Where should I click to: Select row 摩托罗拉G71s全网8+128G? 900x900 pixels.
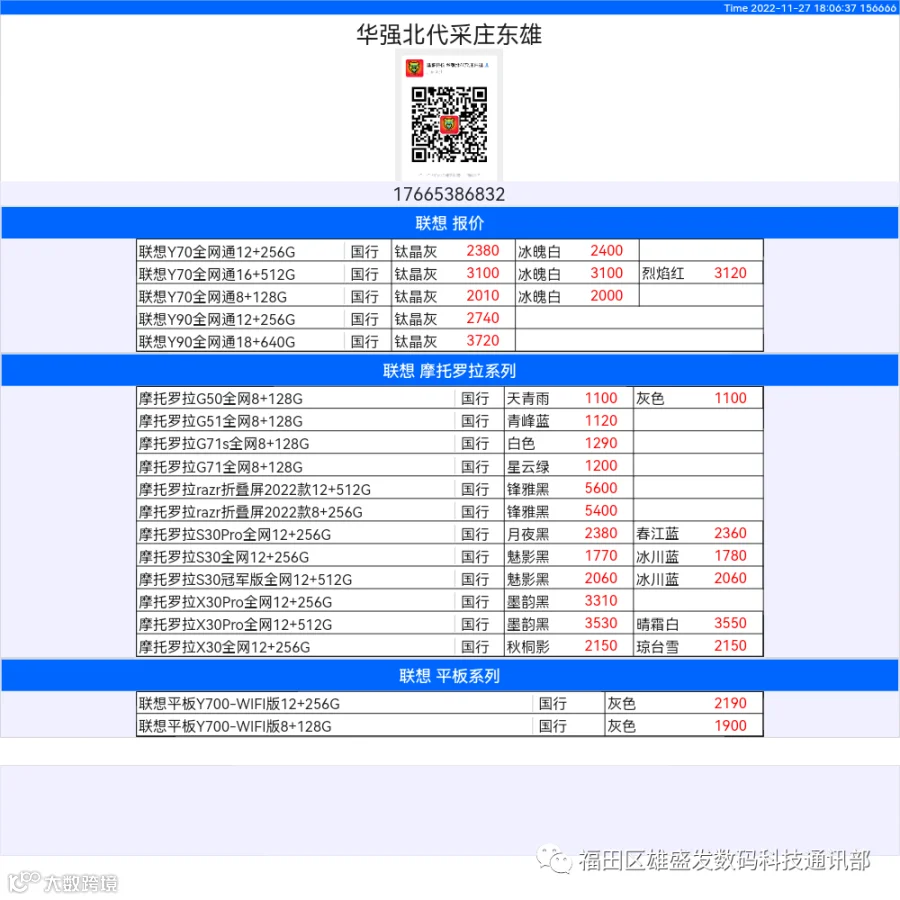tap(449, 443)
